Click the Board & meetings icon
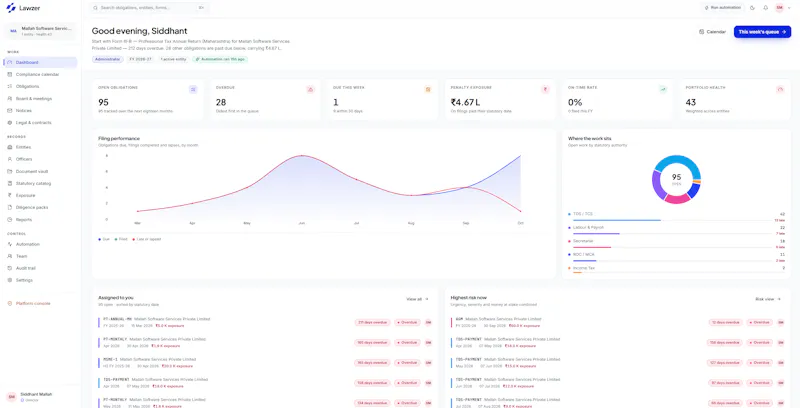The image size is (800, 408). tap(10, 98)
